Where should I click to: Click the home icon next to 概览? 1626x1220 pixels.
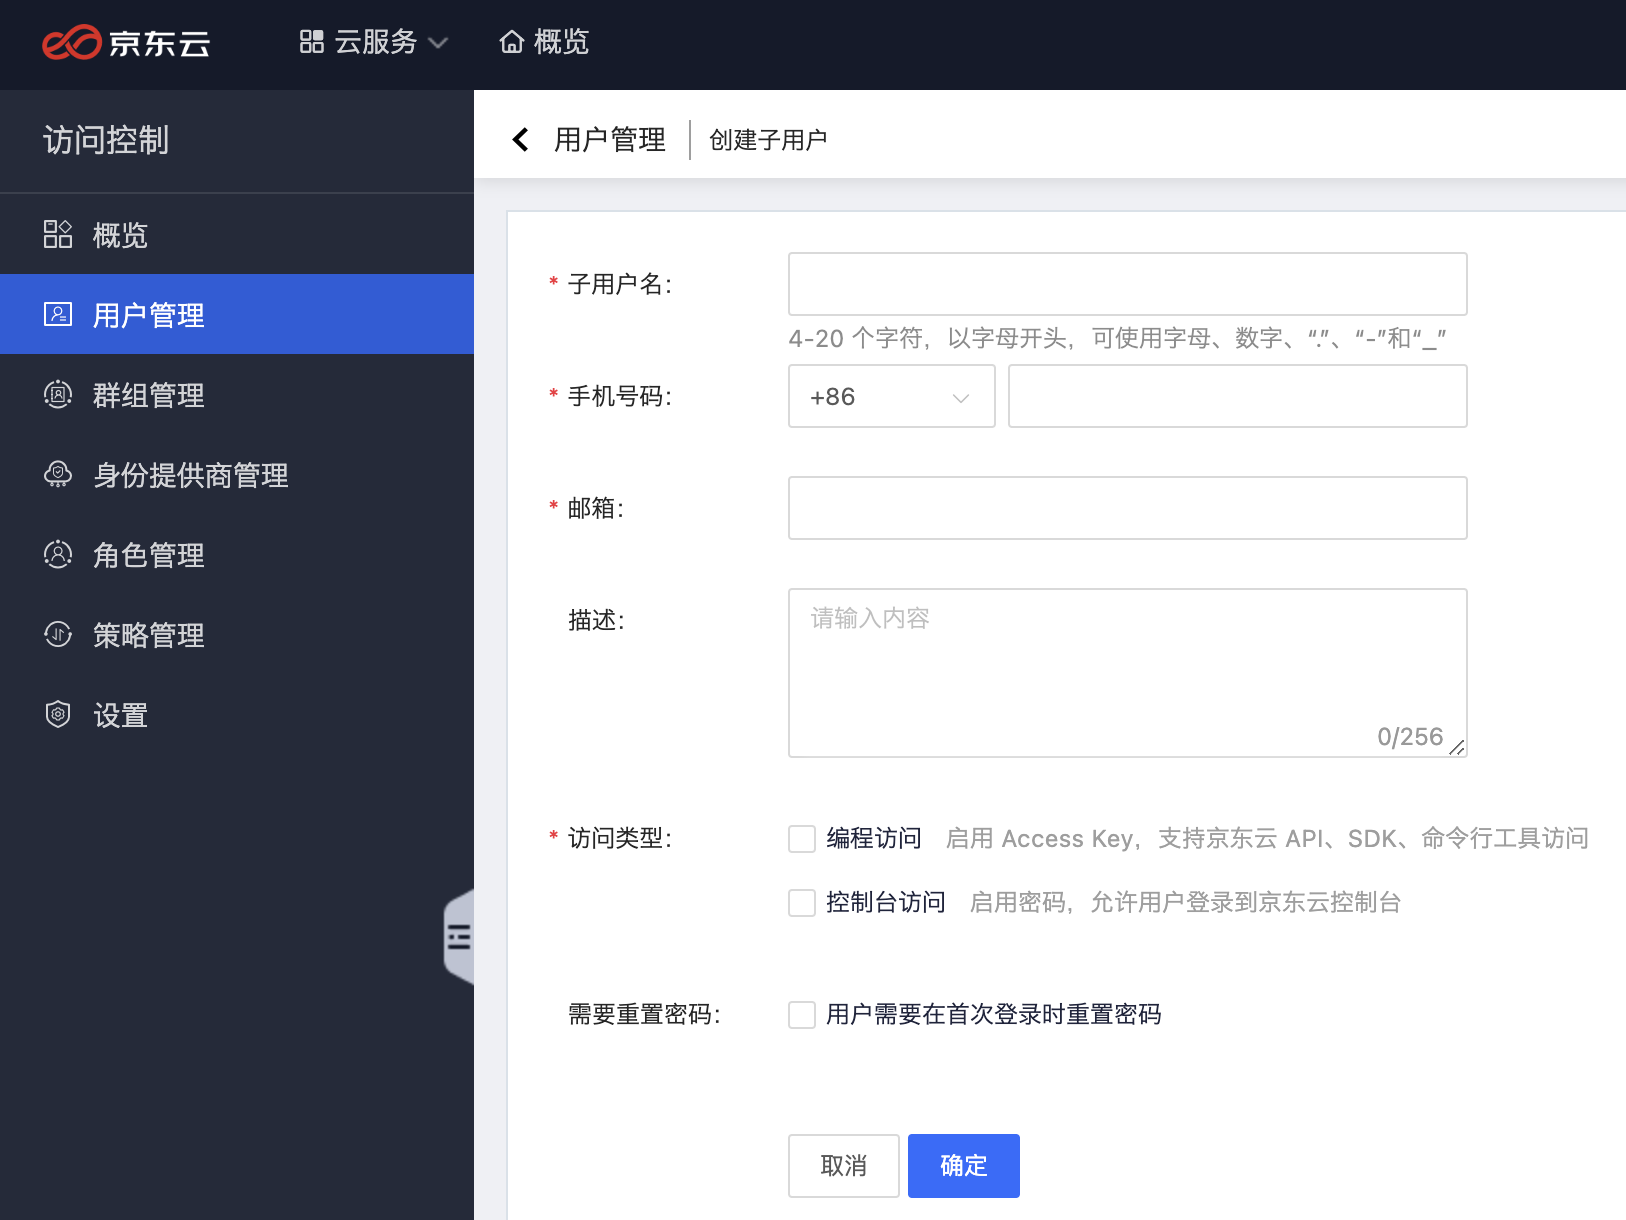pos(512,41)
